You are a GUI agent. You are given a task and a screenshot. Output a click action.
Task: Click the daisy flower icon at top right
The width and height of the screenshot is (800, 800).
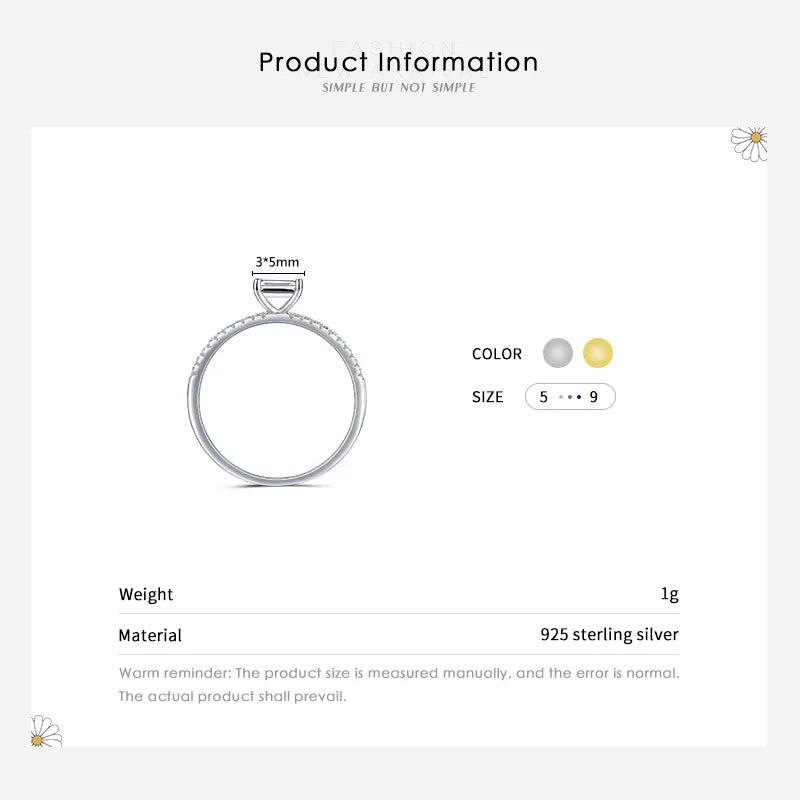[751, 143]
